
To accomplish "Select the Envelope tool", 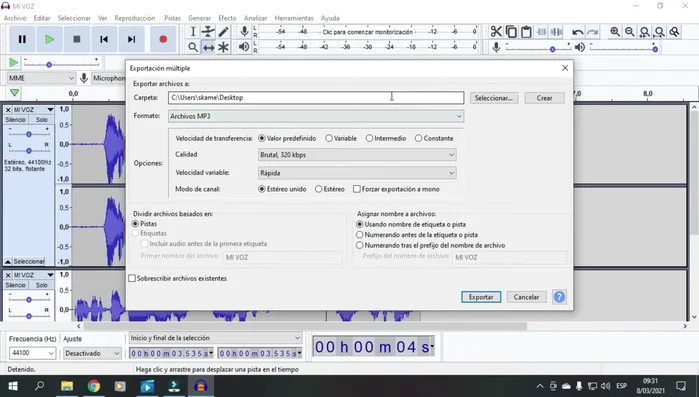I will [208, 32].
